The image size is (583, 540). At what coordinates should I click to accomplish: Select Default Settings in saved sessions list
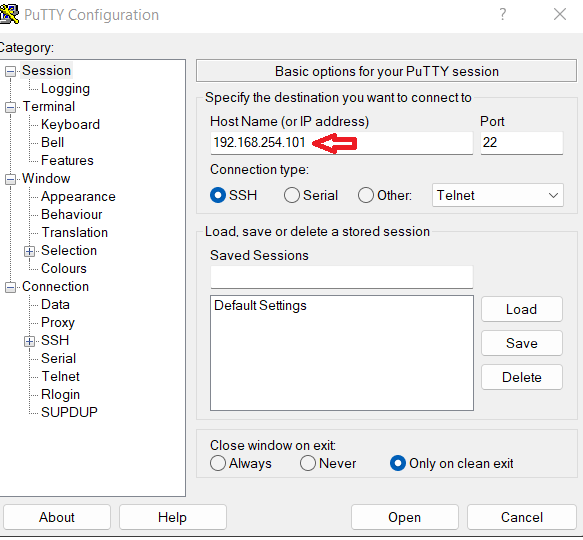tap(260, 306)
